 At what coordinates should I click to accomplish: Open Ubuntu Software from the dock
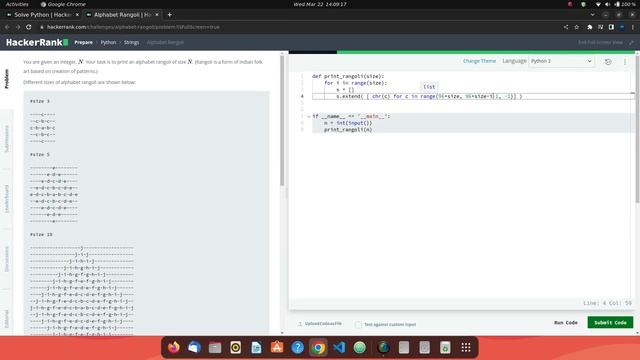click(277, 347)
